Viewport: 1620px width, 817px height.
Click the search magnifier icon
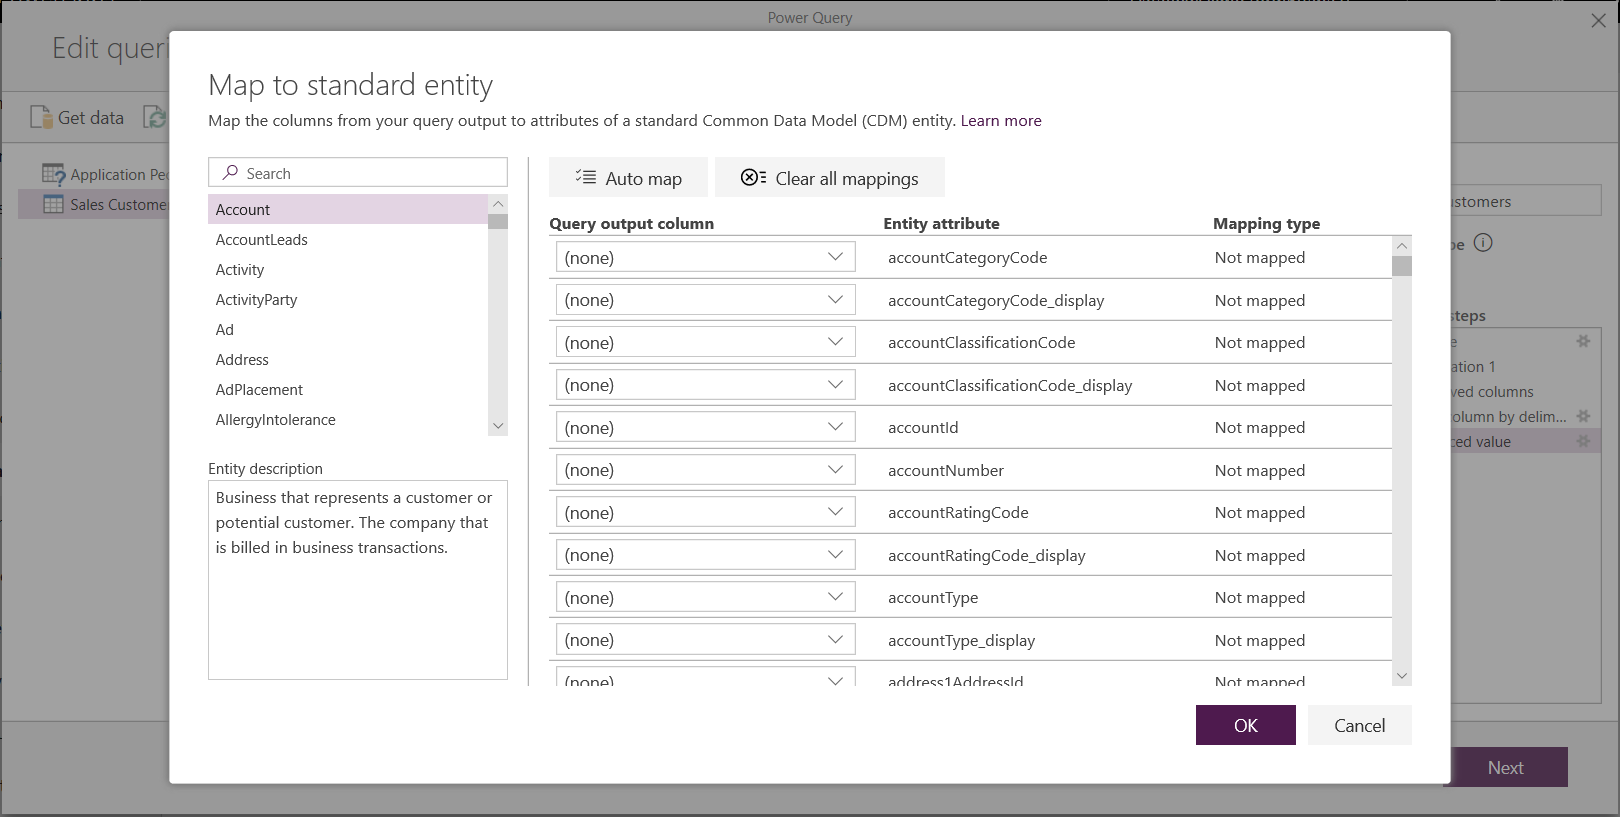tap(230, 172)
